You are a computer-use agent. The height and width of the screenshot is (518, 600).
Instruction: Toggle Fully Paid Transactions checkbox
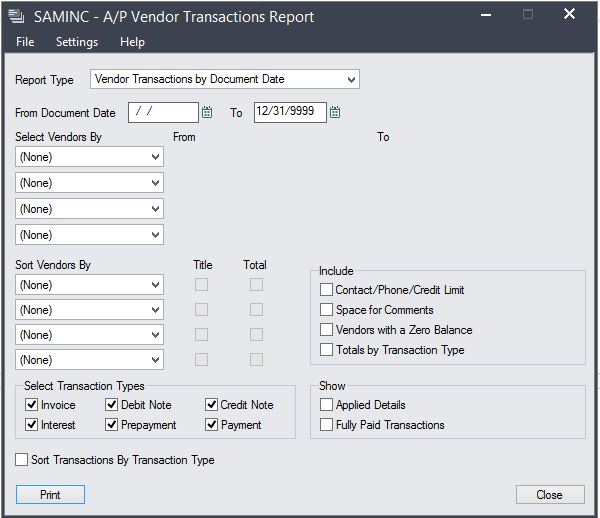(326, 424)
